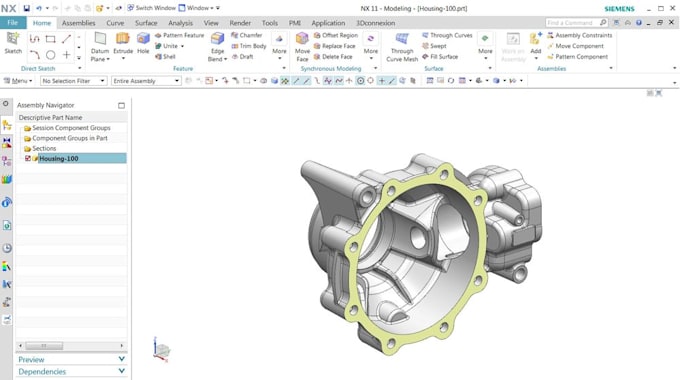Maximize the Assembly Navigator panel

pos(121,105)
